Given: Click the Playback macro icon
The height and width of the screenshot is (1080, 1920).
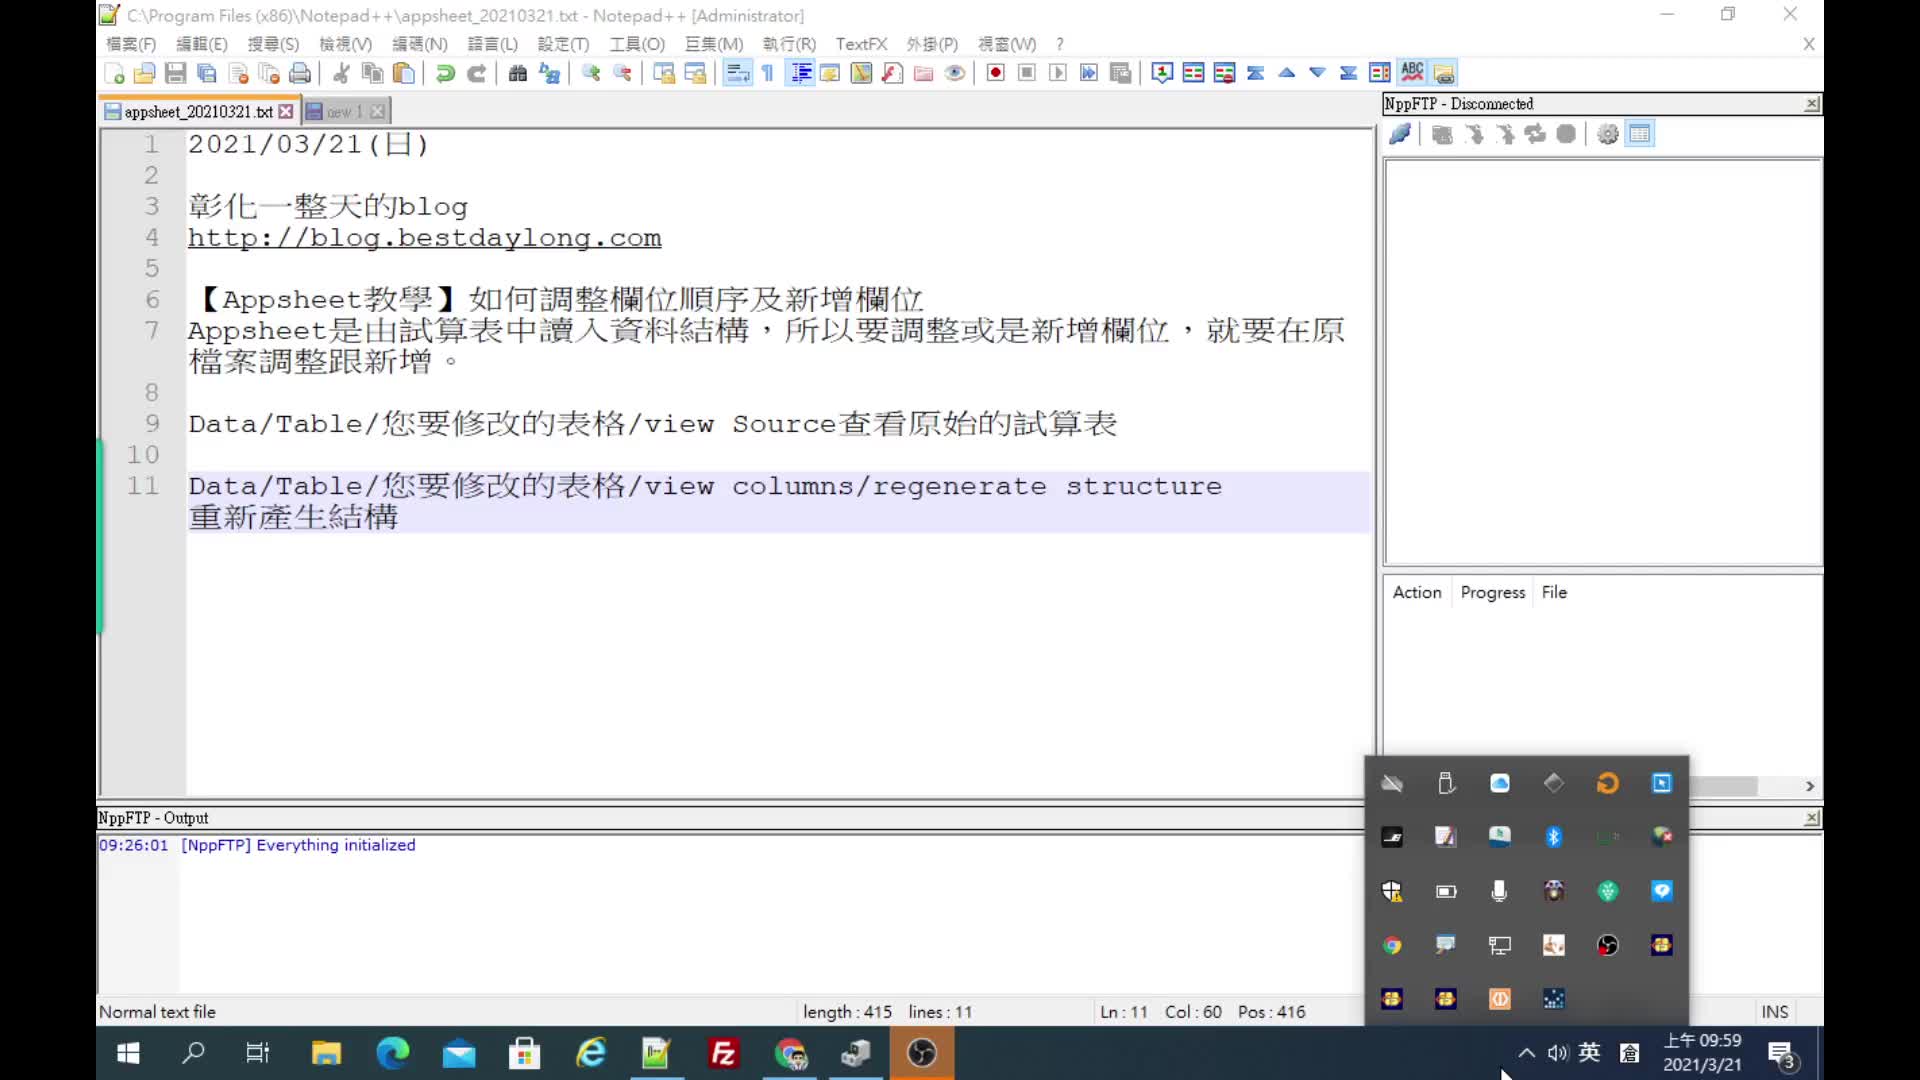Looking at the screenshot, I should tap(1058, 73).
